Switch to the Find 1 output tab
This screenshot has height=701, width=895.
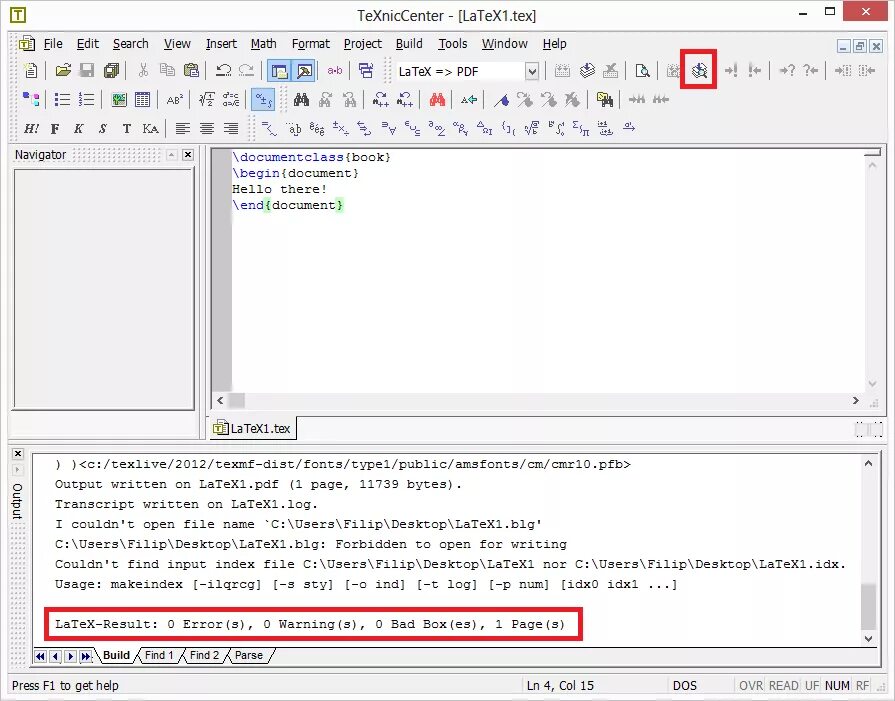[159, 655]
